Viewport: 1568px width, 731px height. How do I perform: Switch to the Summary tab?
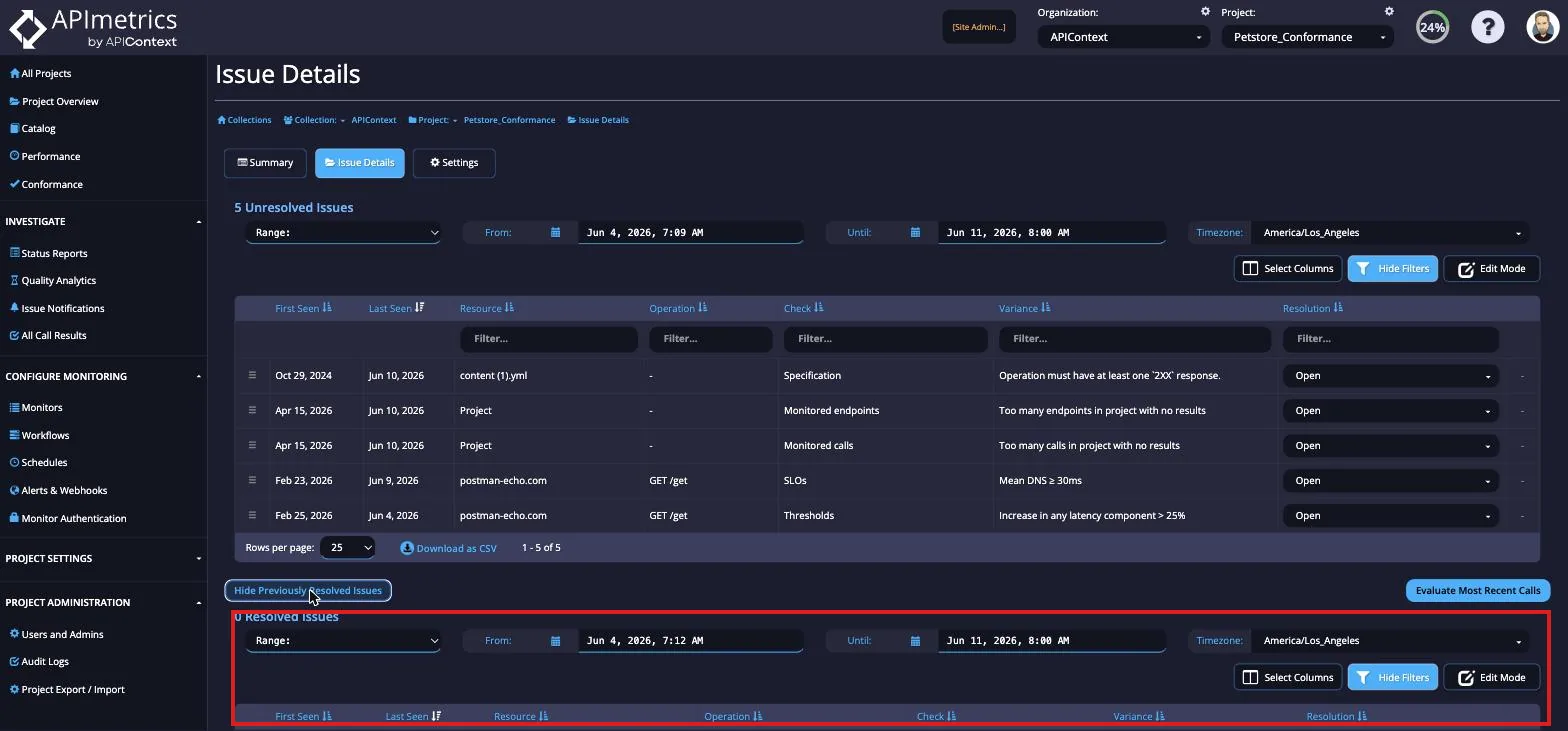(265, 162)
